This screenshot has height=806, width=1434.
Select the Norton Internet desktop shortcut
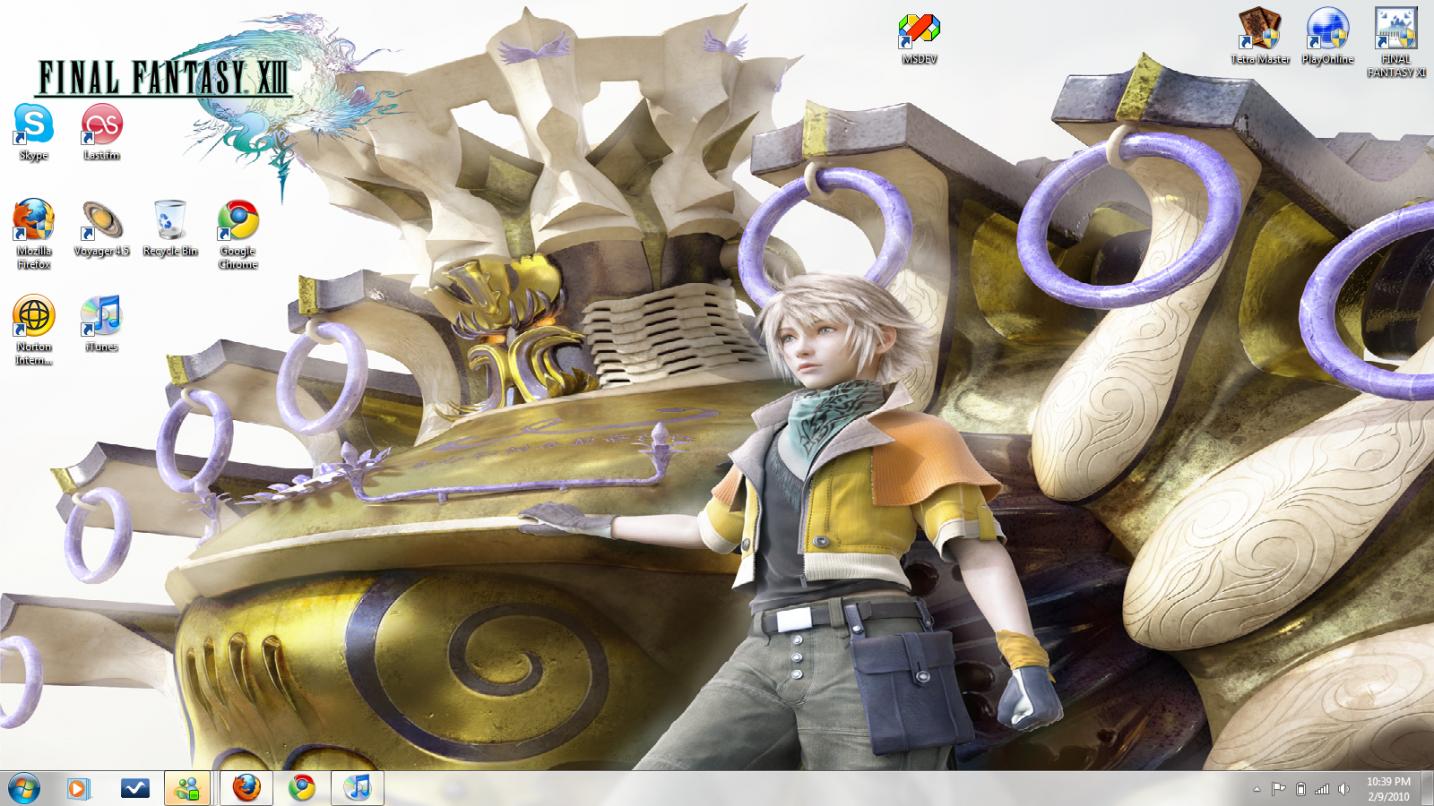33,330
